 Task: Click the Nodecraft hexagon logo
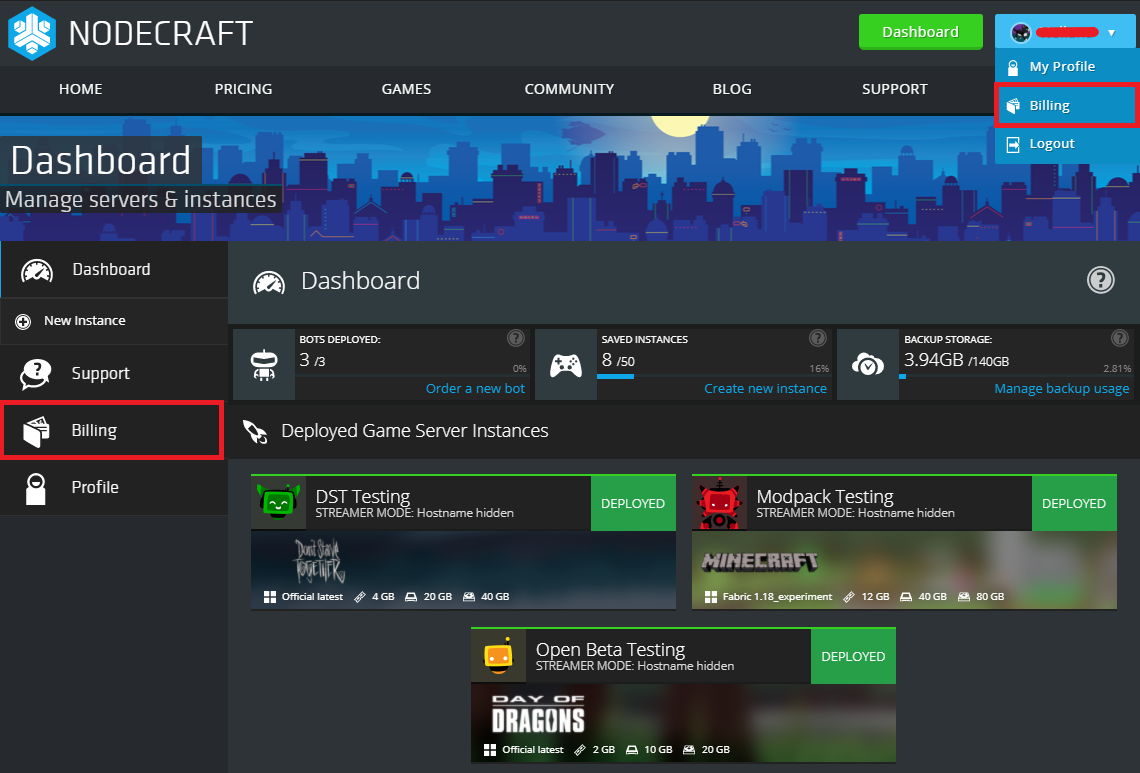pos(32,33)
